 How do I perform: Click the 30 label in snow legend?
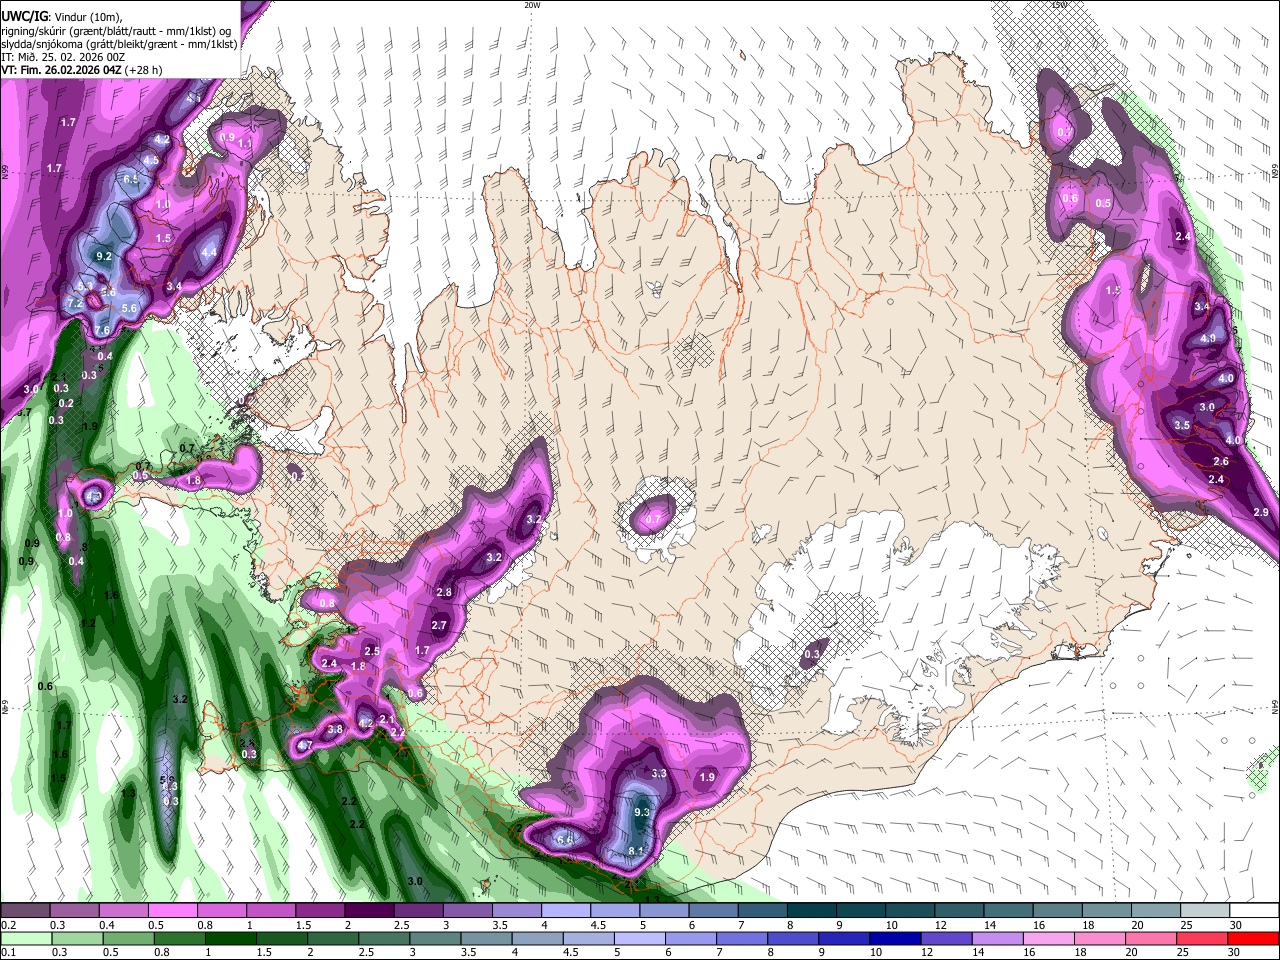click(x=1235, y=925)
